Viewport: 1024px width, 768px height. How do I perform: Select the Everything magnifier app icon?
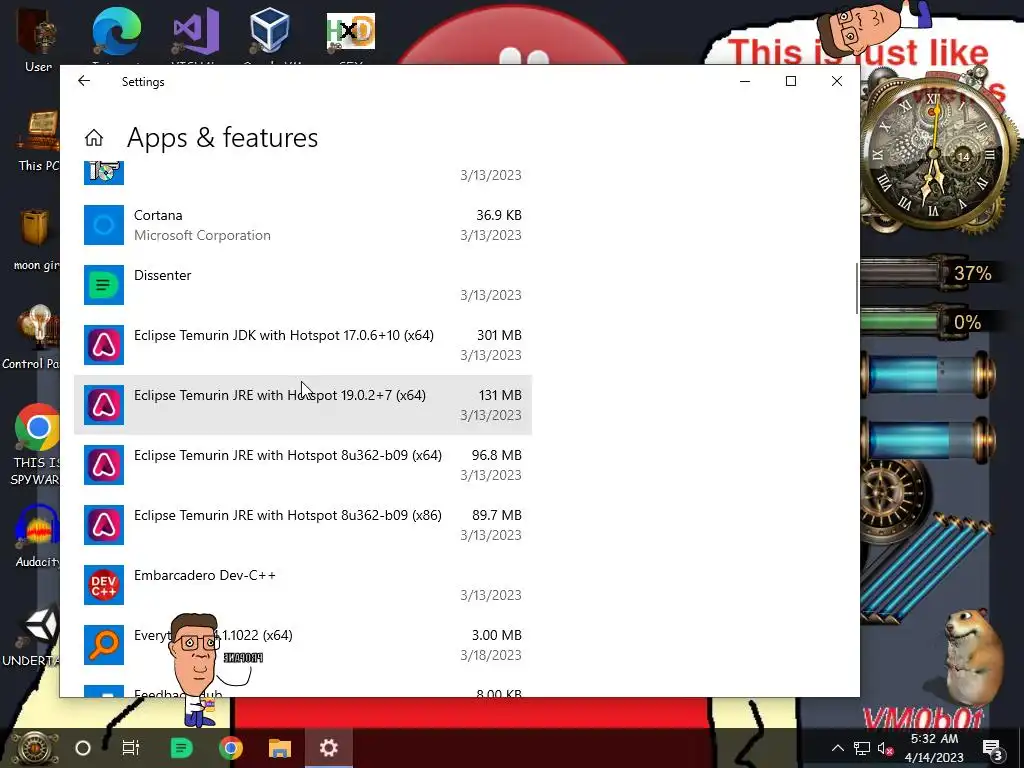point(104,645)
